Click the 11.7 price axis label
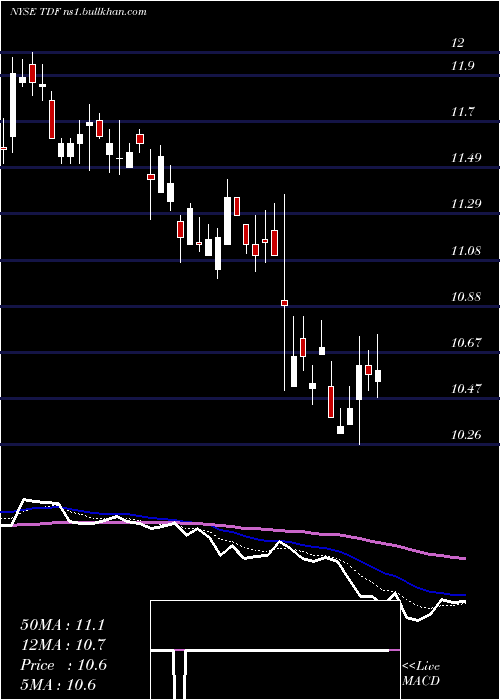 click(462, 112)
